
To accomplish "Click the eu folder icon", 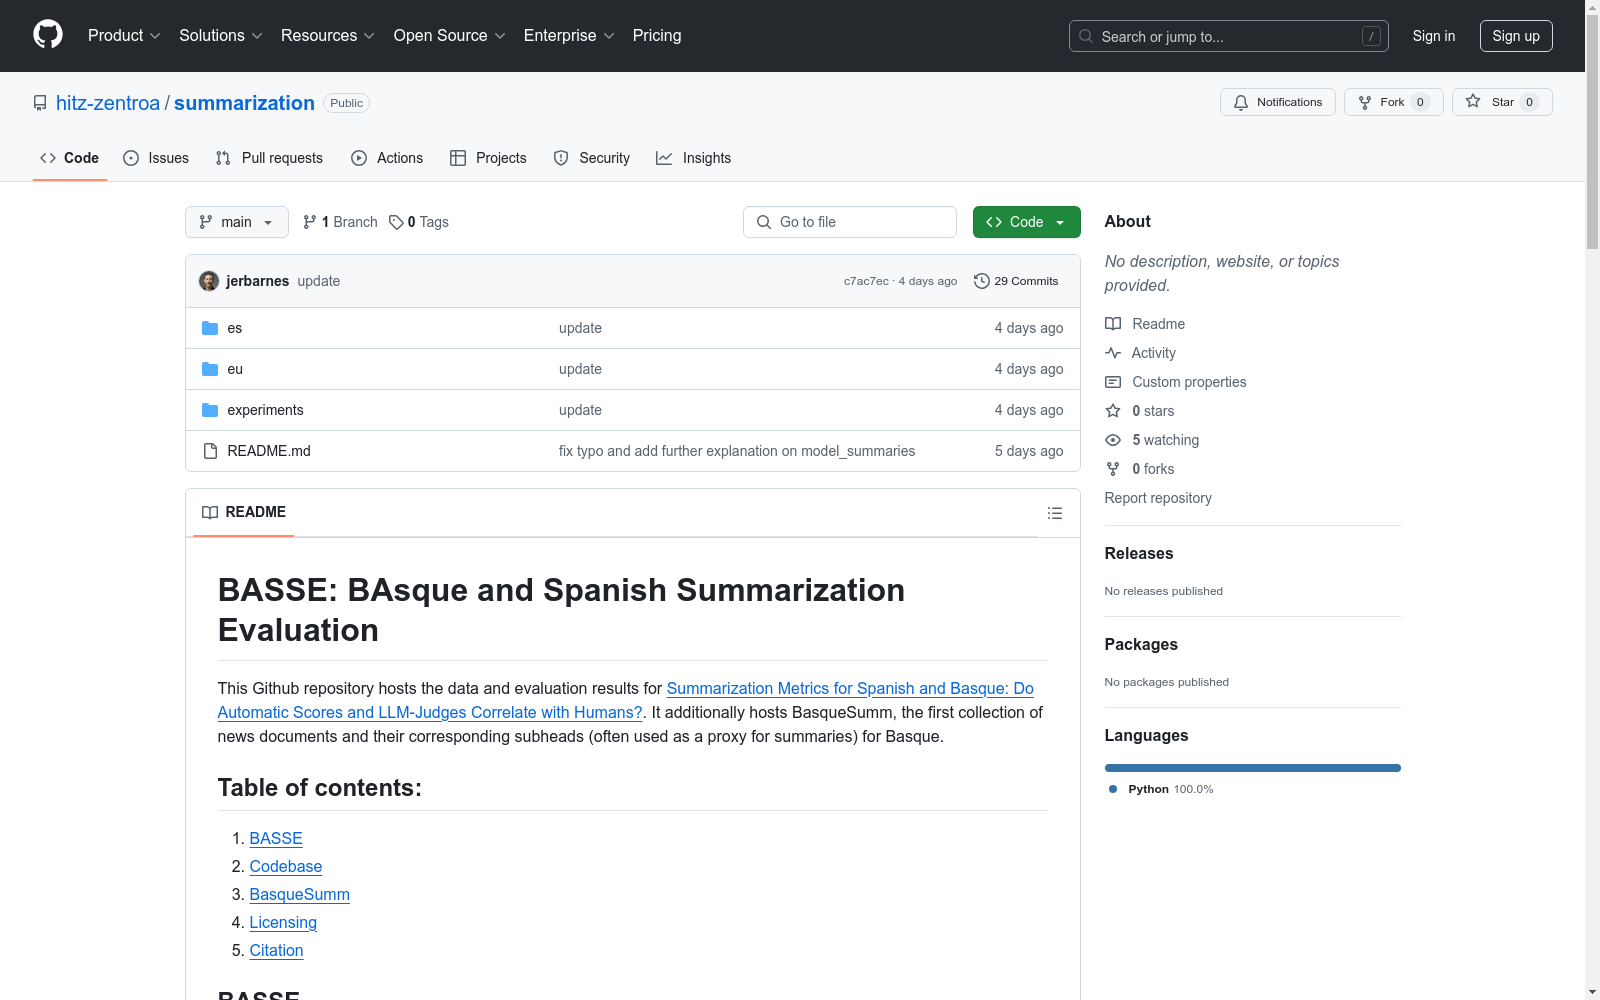I will tap(210, 369).
